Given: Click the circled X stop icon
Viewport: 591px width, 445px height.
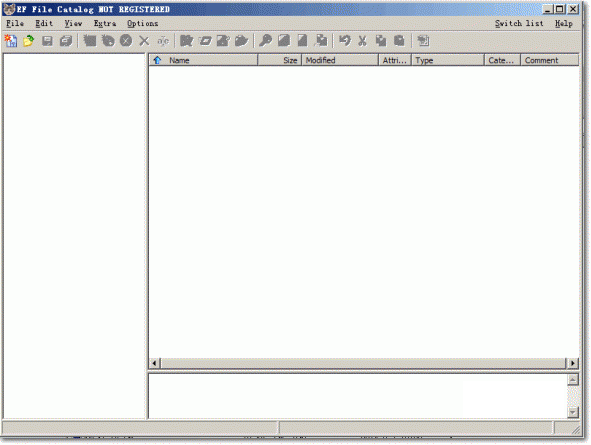Looking at the screenshot, I should point(126,40).
